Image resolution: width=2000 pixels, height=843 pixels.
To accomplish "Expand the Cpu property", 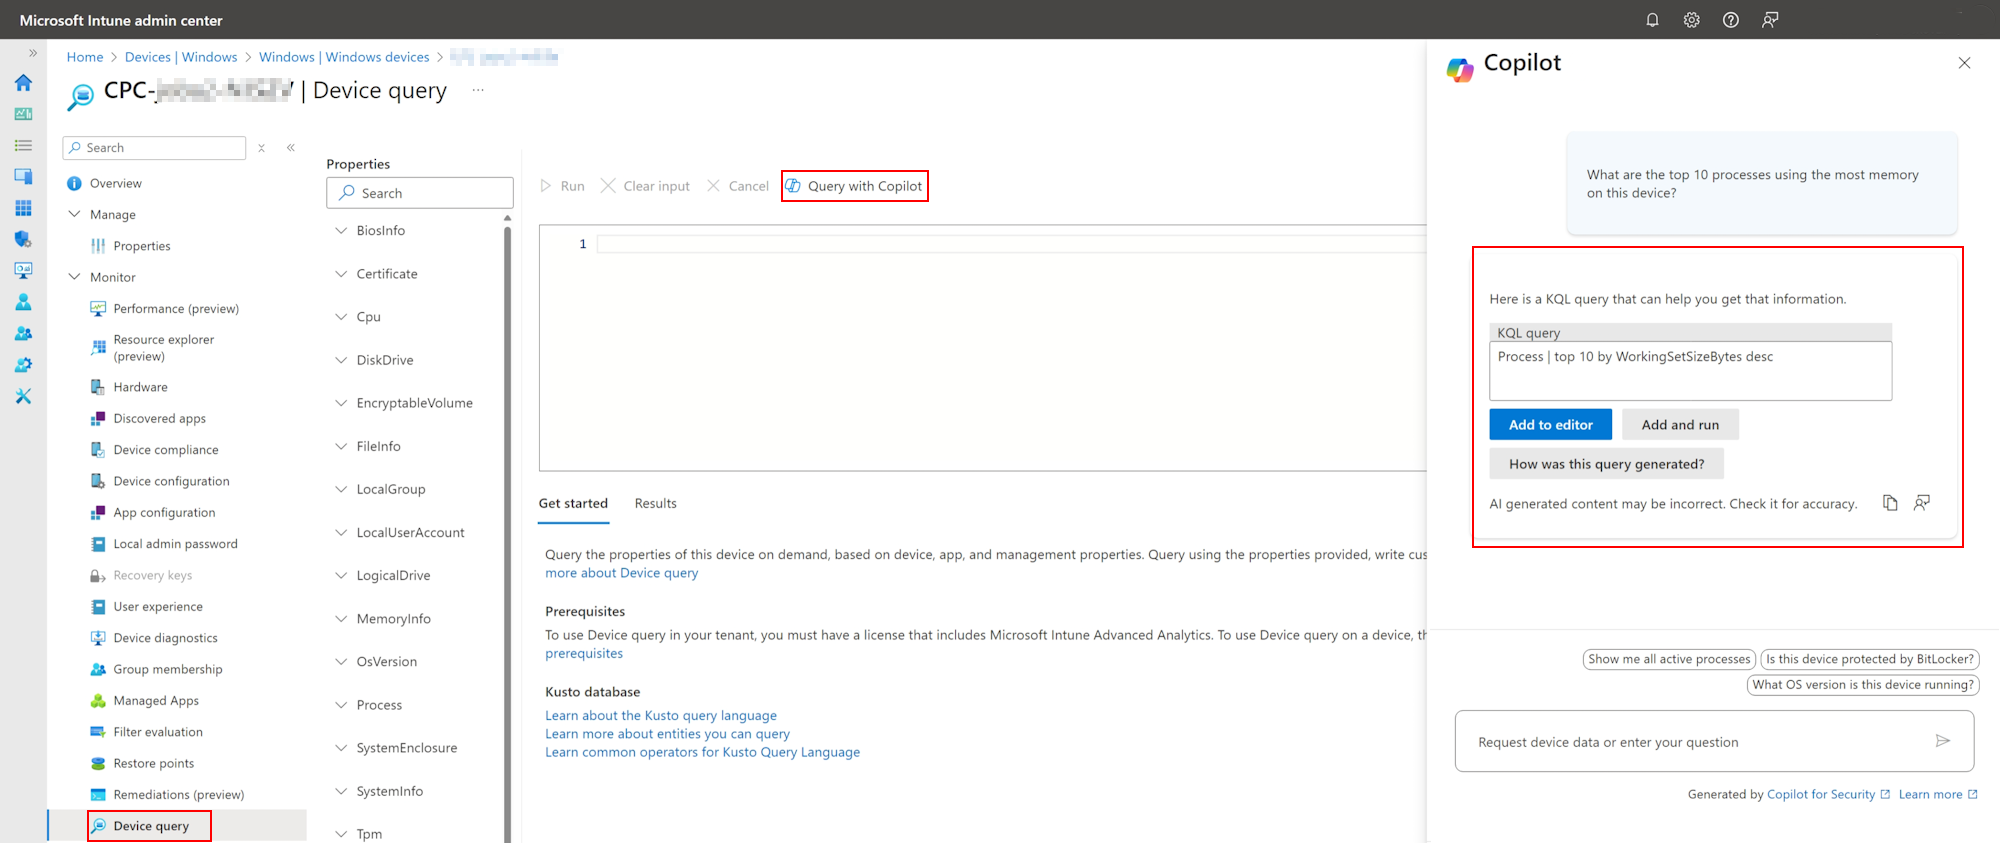I will [x=341, y=317].
